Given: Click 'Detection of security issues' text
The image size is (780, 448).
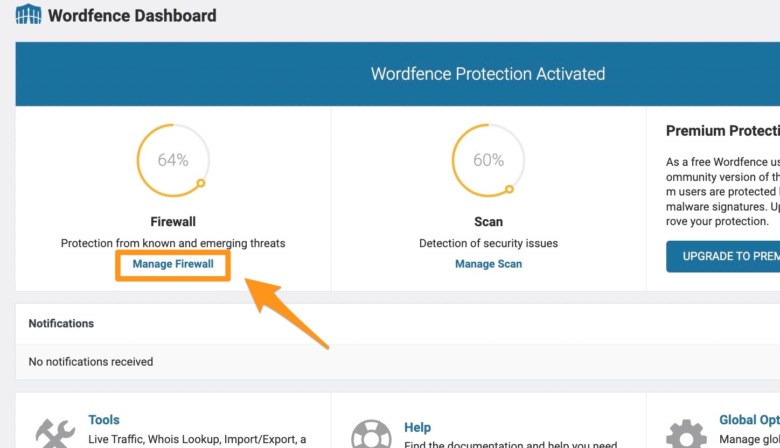Looking at the screenshot, I should pos(488,243).
